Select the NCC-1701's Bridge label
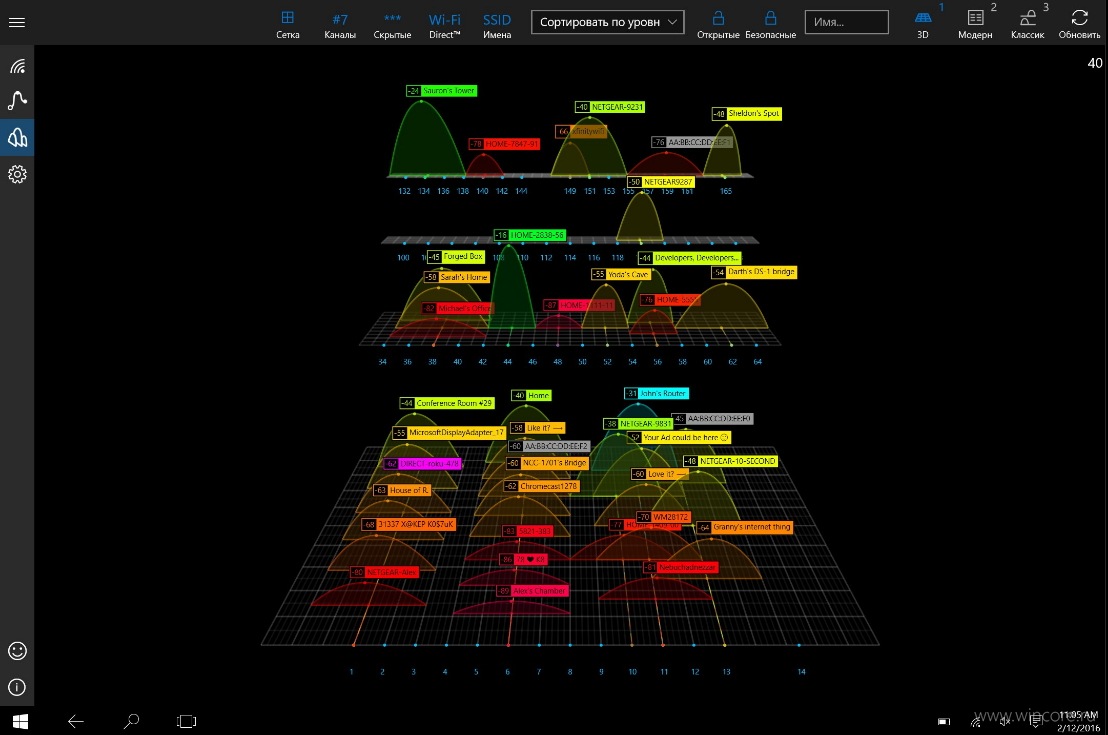 tap(548, 463)
